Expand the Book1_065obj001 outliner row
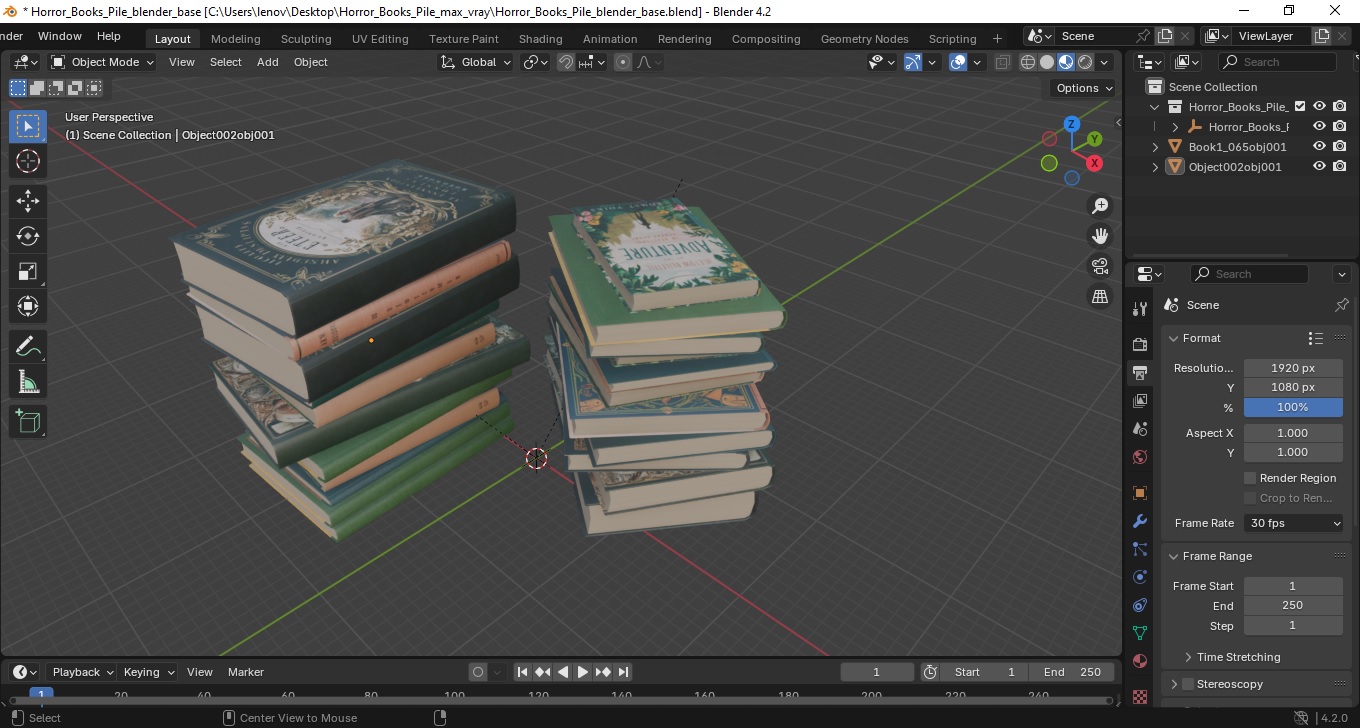Screen dimensions: 1360x728 pyautogui.click(x=1156, y=147)
